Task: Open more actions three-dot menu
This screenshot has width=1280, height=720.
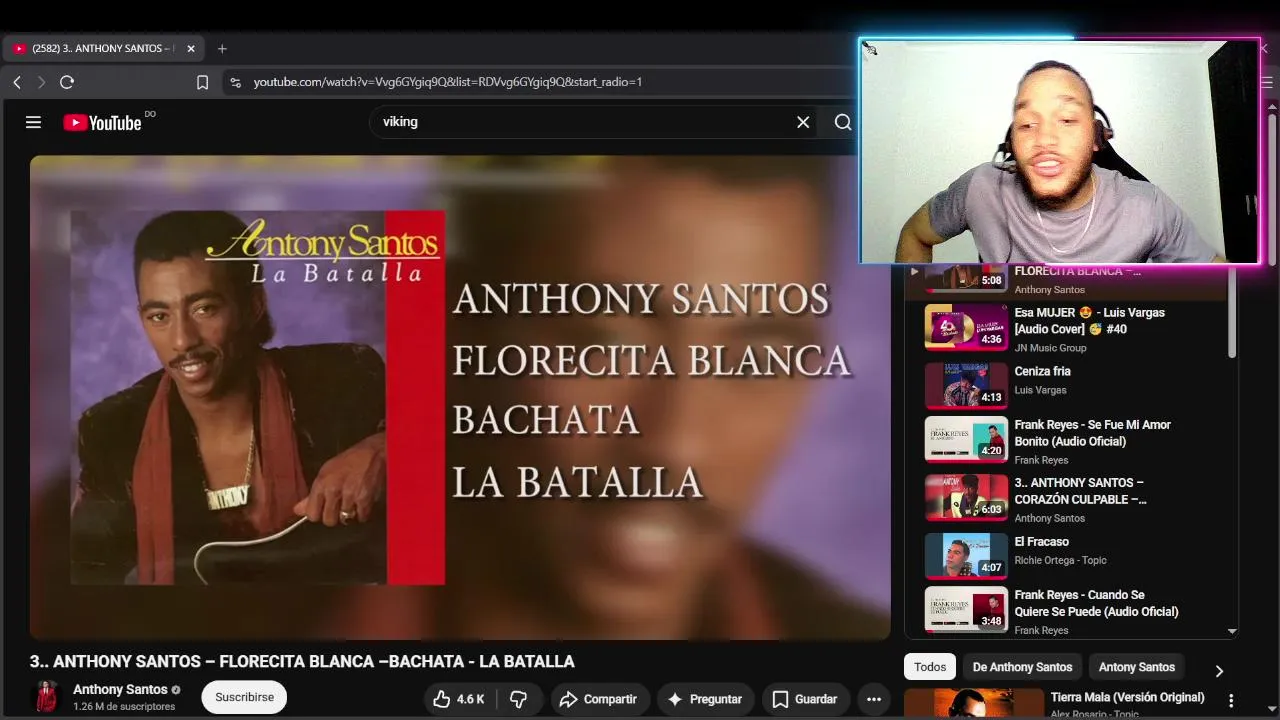Action: pos(874,699)
